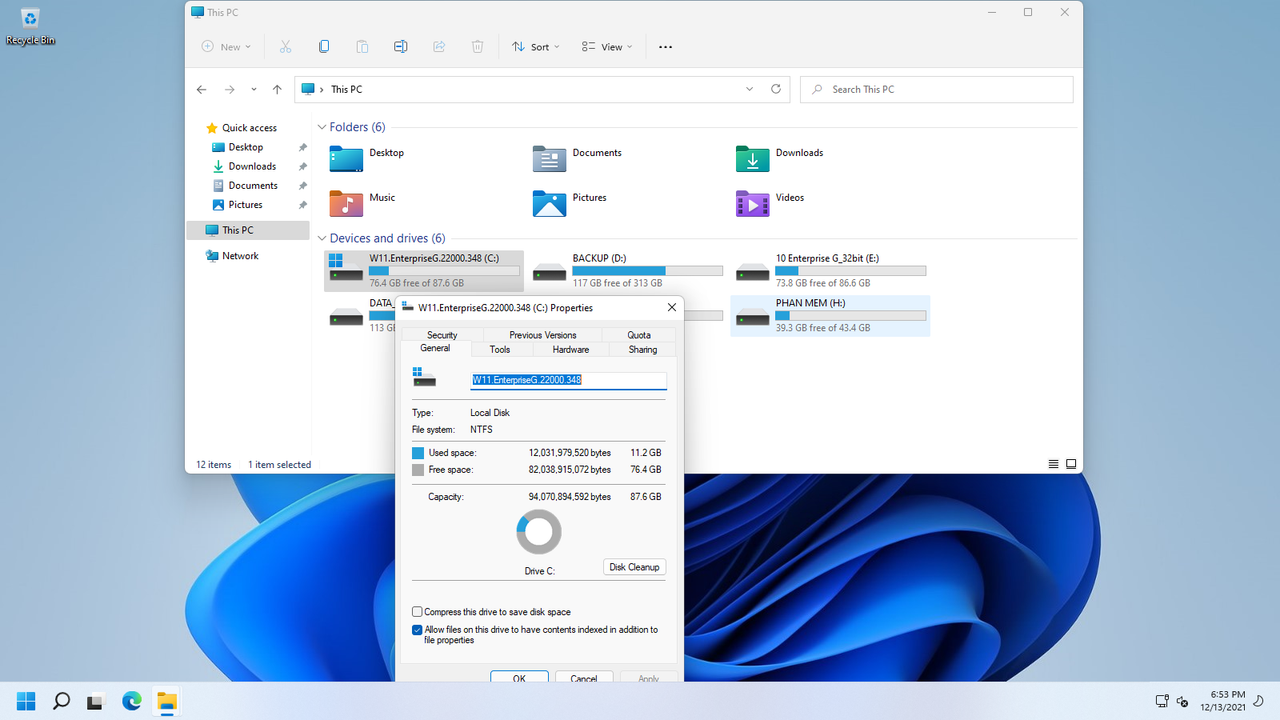
Task: Pin toggle next to Pictures in sidebar
Action: click(302, 204)
